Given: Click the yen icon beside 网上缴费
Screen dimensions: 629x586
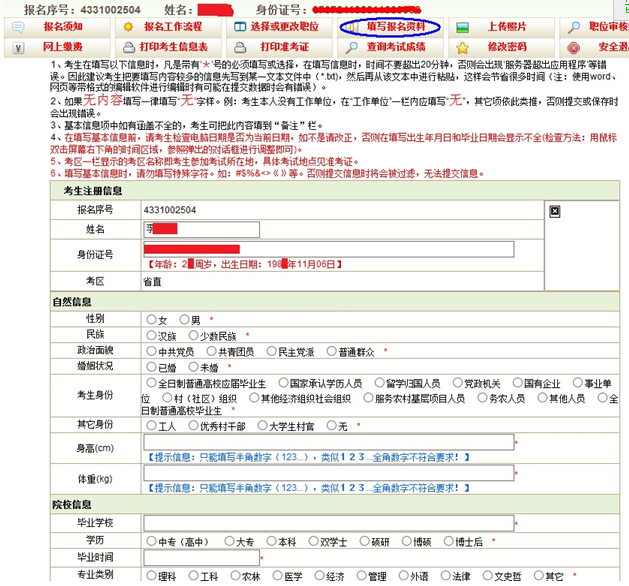Looking at the screenshot, I should pyautogui.click(x=18, y=48).
